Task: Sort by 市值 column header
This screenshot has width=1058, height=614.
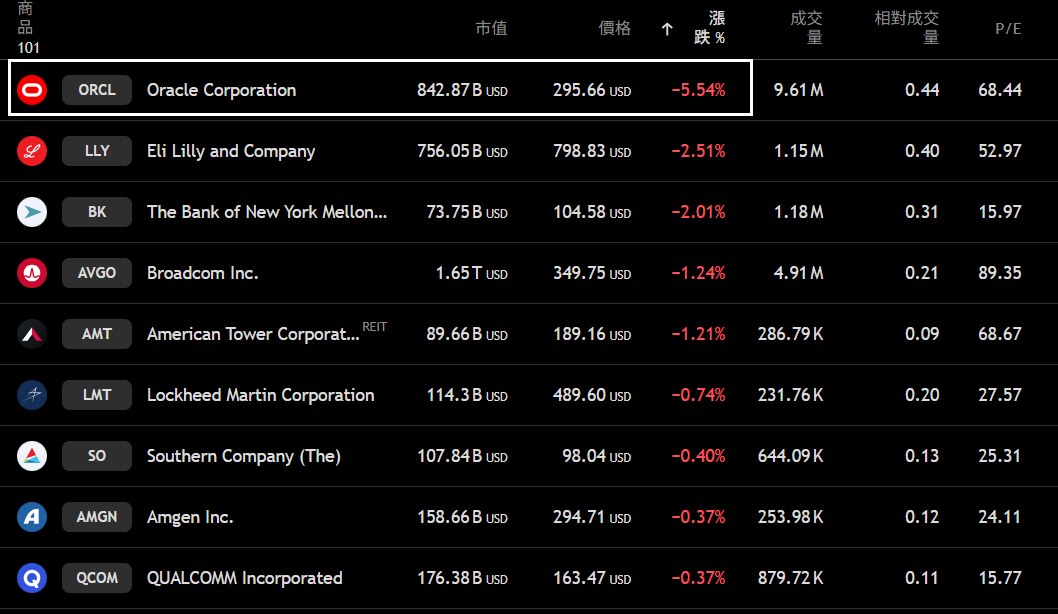Action: point(491,28)
